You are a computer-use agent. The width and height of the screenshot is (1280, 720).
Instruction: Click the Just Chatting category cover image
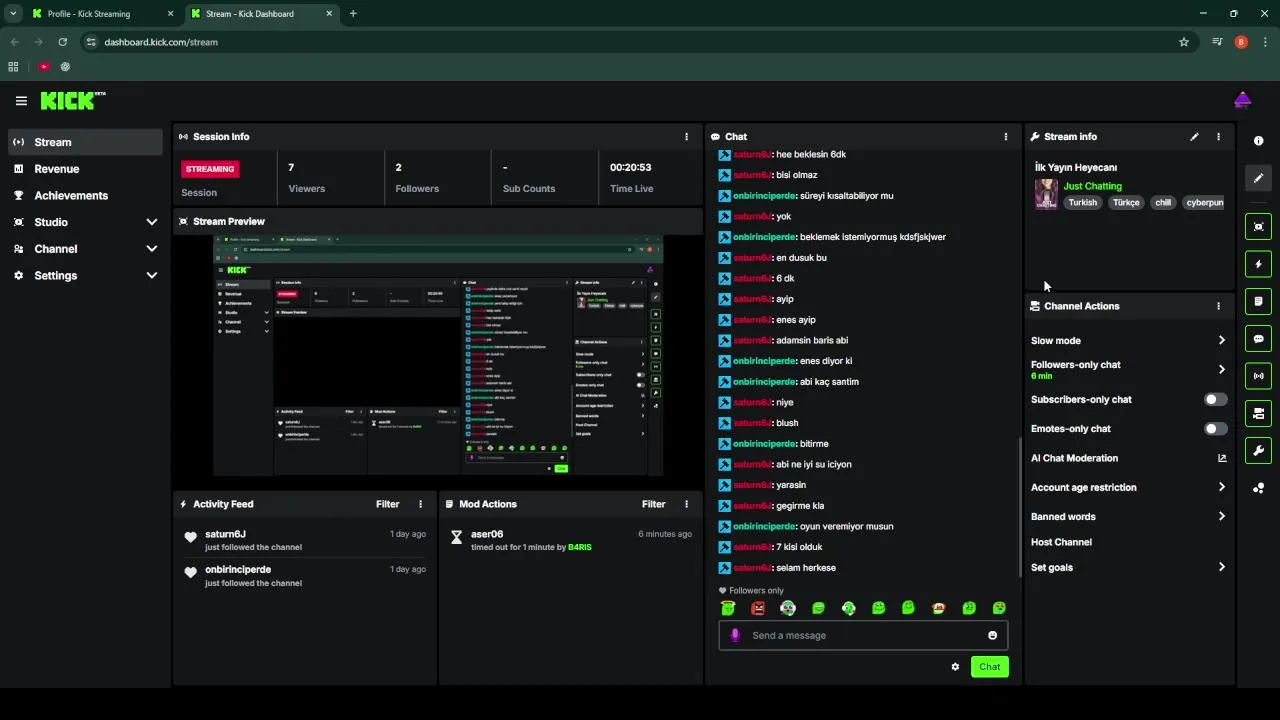(1046, 194)
